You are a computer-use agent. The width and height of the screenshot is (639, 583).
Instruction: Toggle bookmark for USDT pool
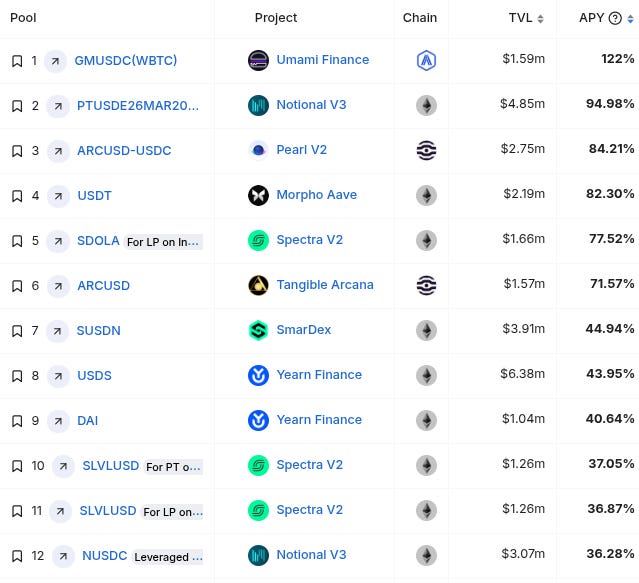coord(17,196)
